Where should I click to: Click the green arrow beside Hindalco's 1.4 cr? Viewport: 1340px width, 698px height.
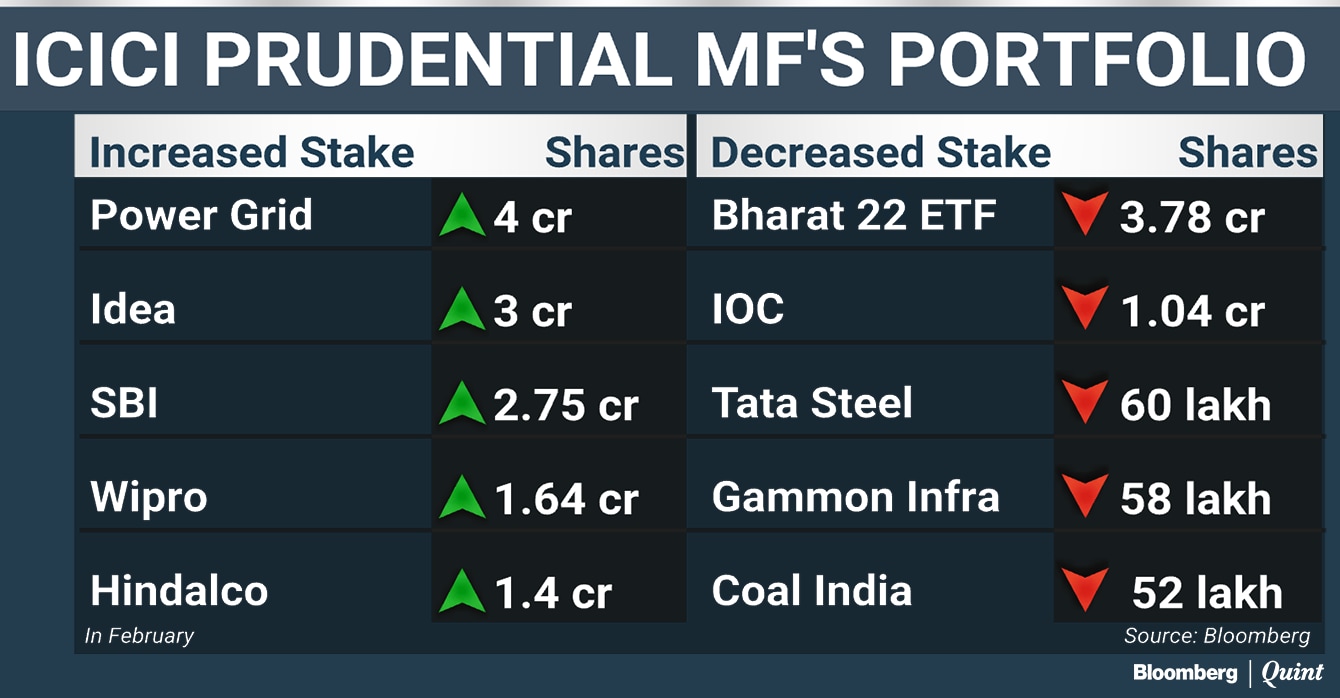462,590
